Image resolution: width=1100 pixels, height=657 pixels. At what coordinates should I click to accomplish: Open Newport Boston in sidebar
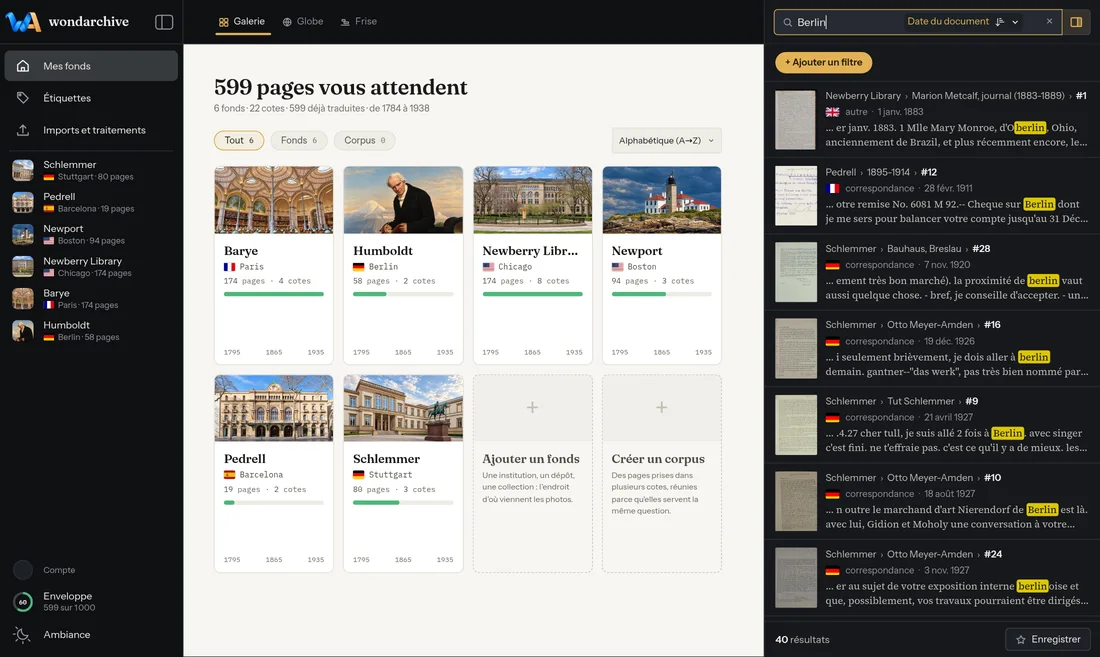click(91, 234)
